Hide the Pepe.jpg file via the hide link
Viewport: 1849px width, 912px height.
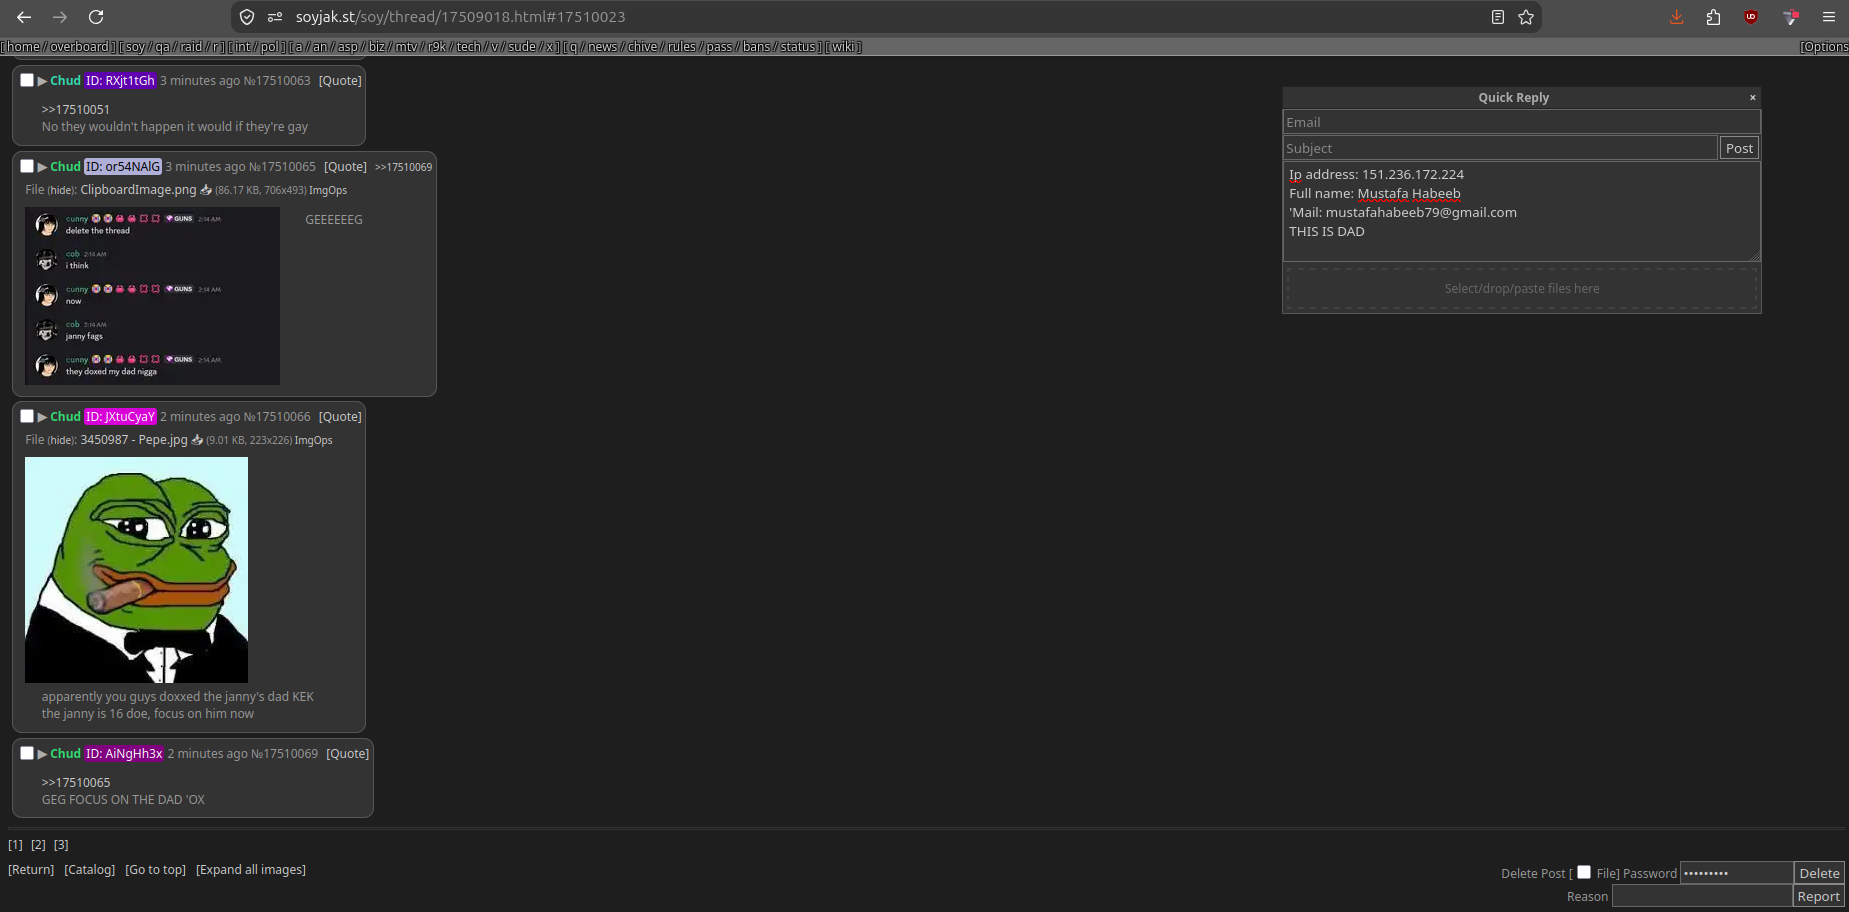pos(62,440)
